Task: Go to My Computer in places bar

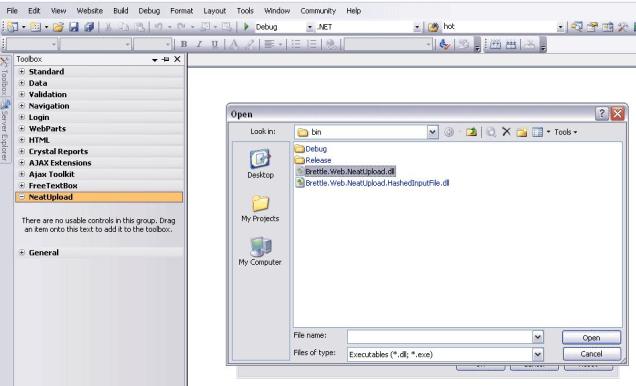Action: tap(260, 251)
